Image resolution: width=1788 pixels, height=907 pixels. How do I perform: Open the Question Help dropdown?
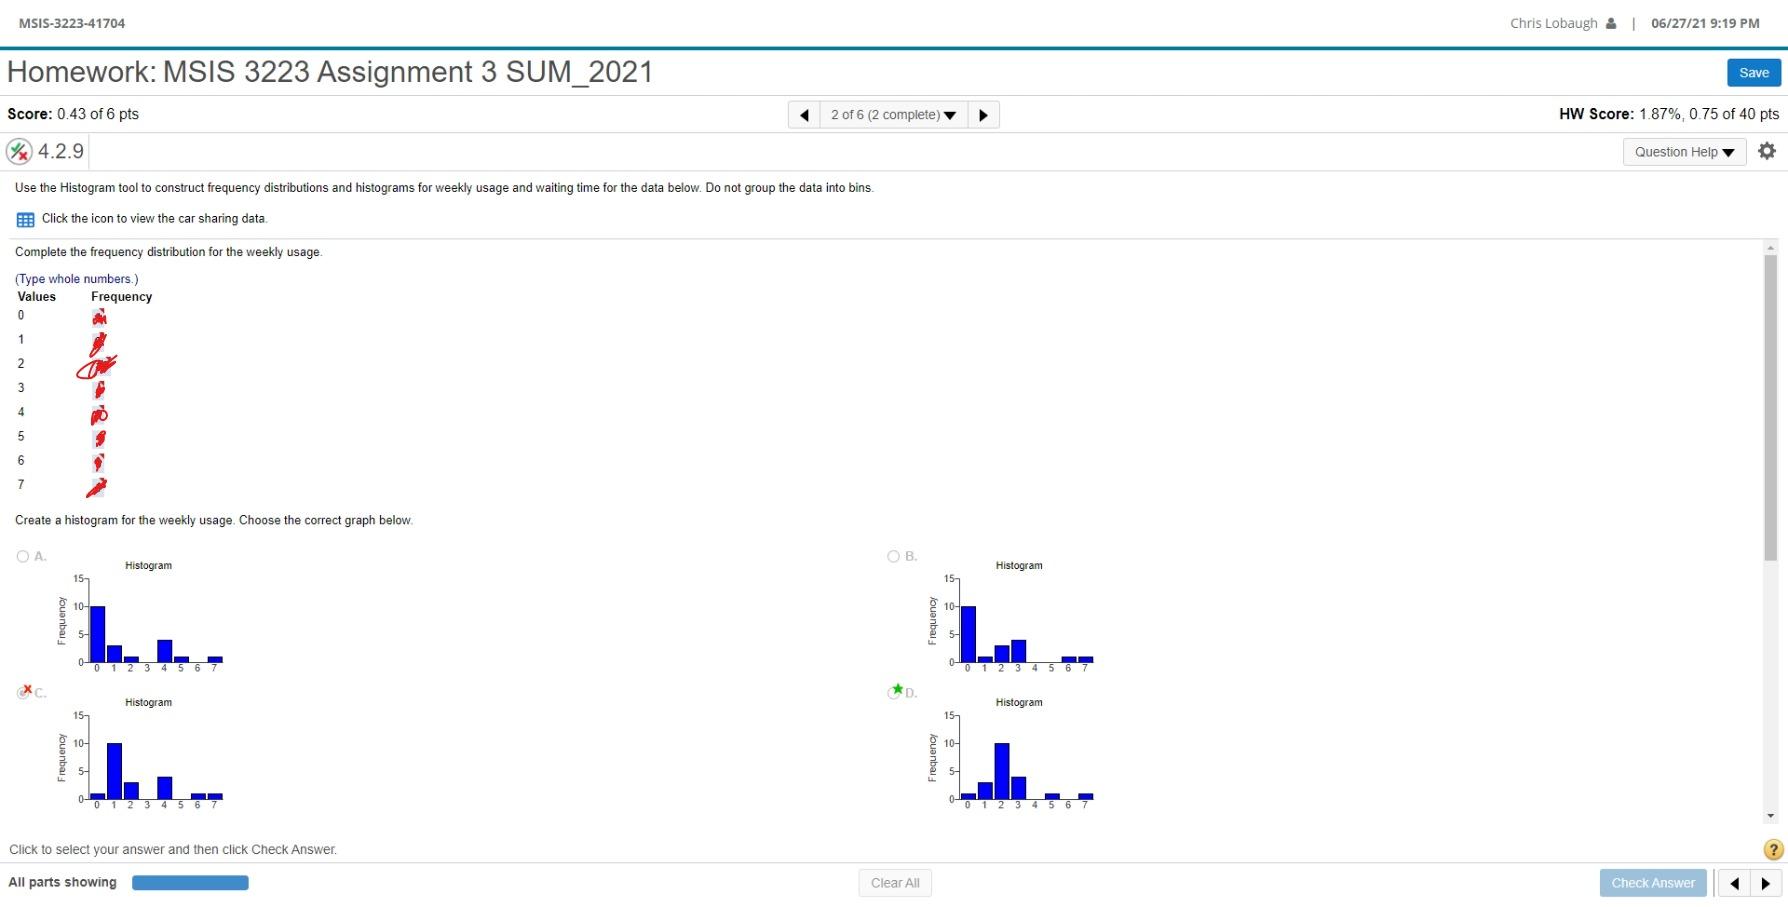point(1684,151)
